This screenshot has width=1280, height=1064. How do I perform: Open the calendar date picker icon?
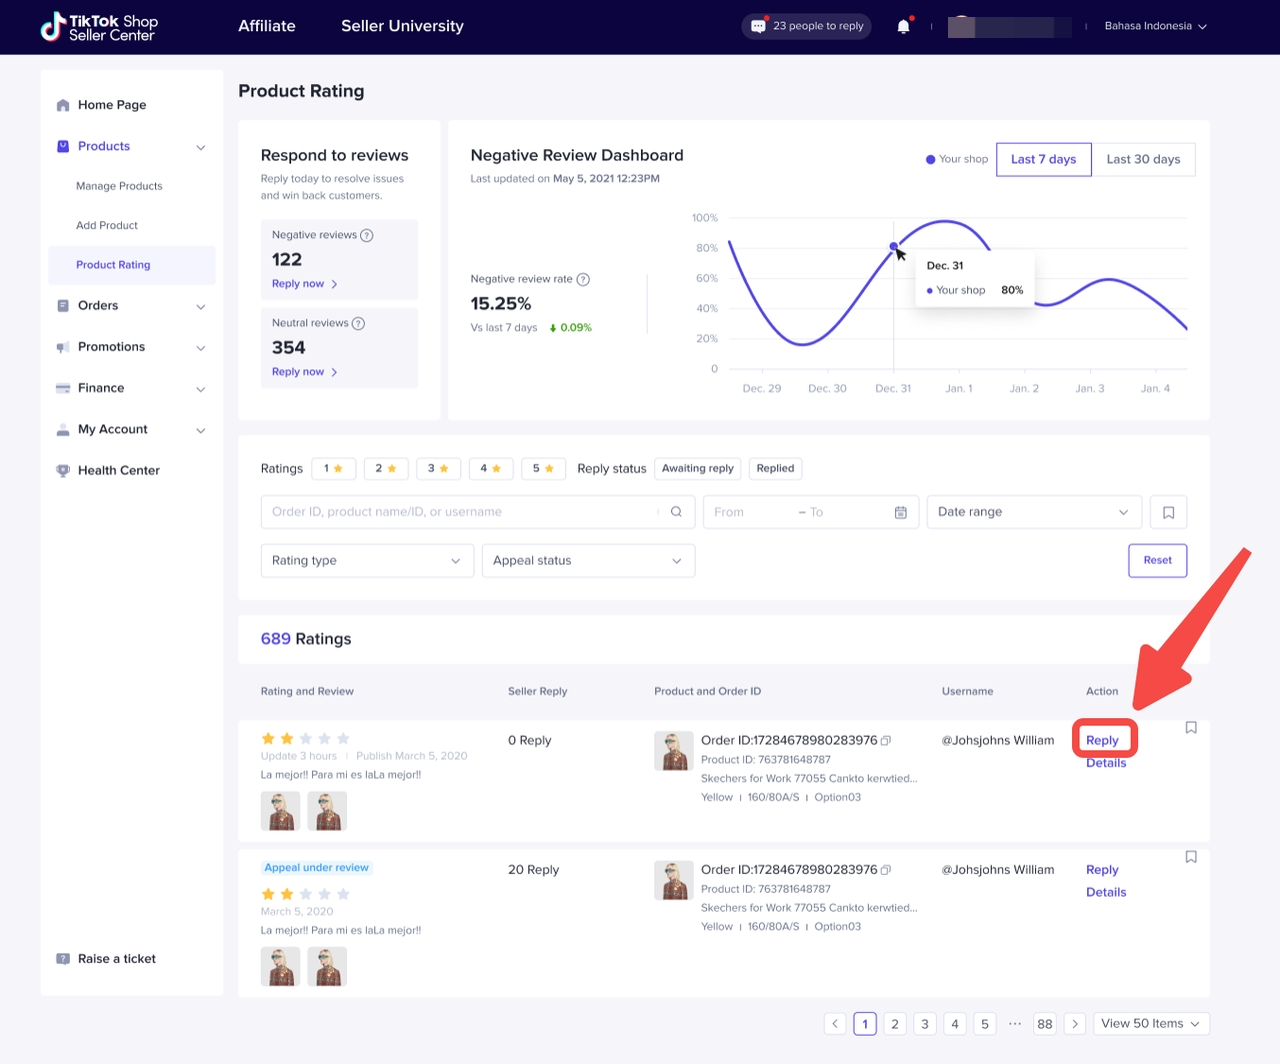pos(900,512)
